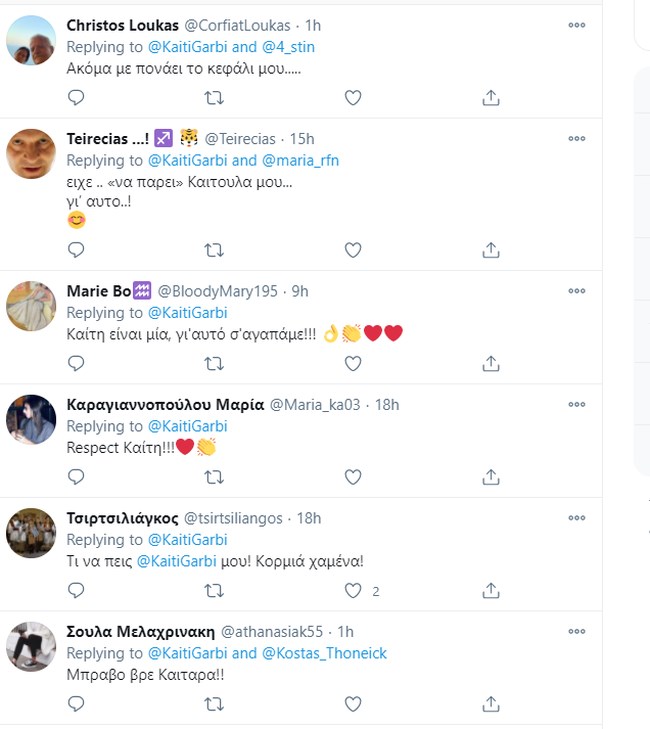
Task: Retweet Marie Bo's tweet
Action: point(214,364)
